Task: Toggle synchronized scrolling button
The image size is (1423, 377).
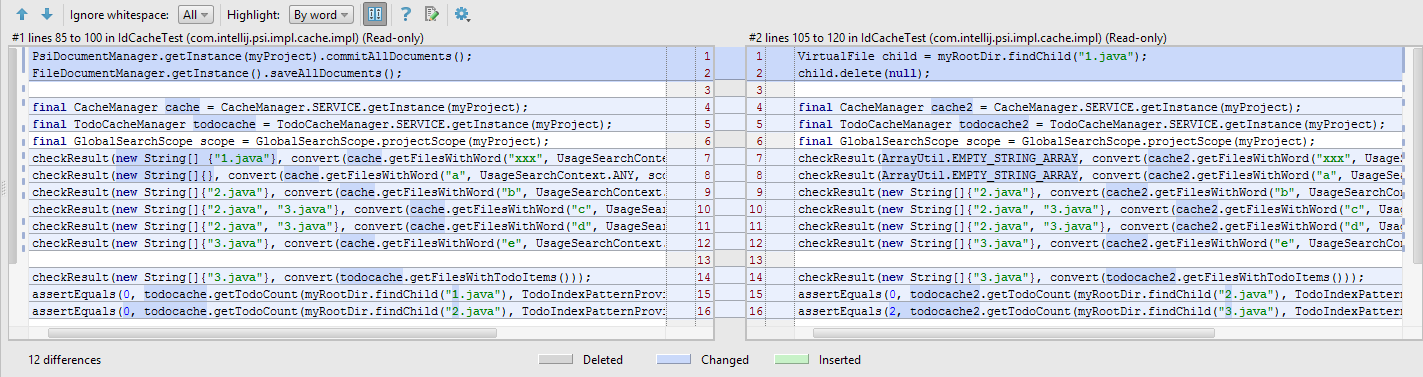Action: pyautogui.click(x=376, y=15)
